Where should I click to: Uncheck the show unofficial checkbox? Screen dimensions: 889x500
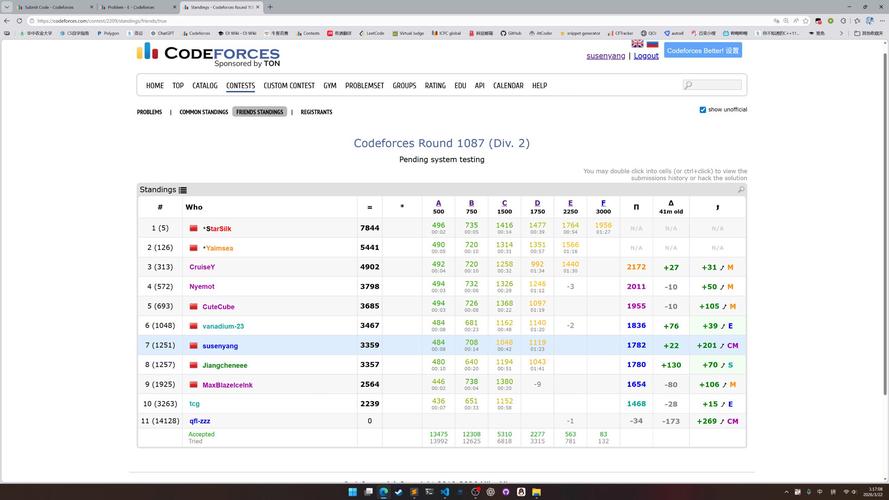click(x=703, y=110)
